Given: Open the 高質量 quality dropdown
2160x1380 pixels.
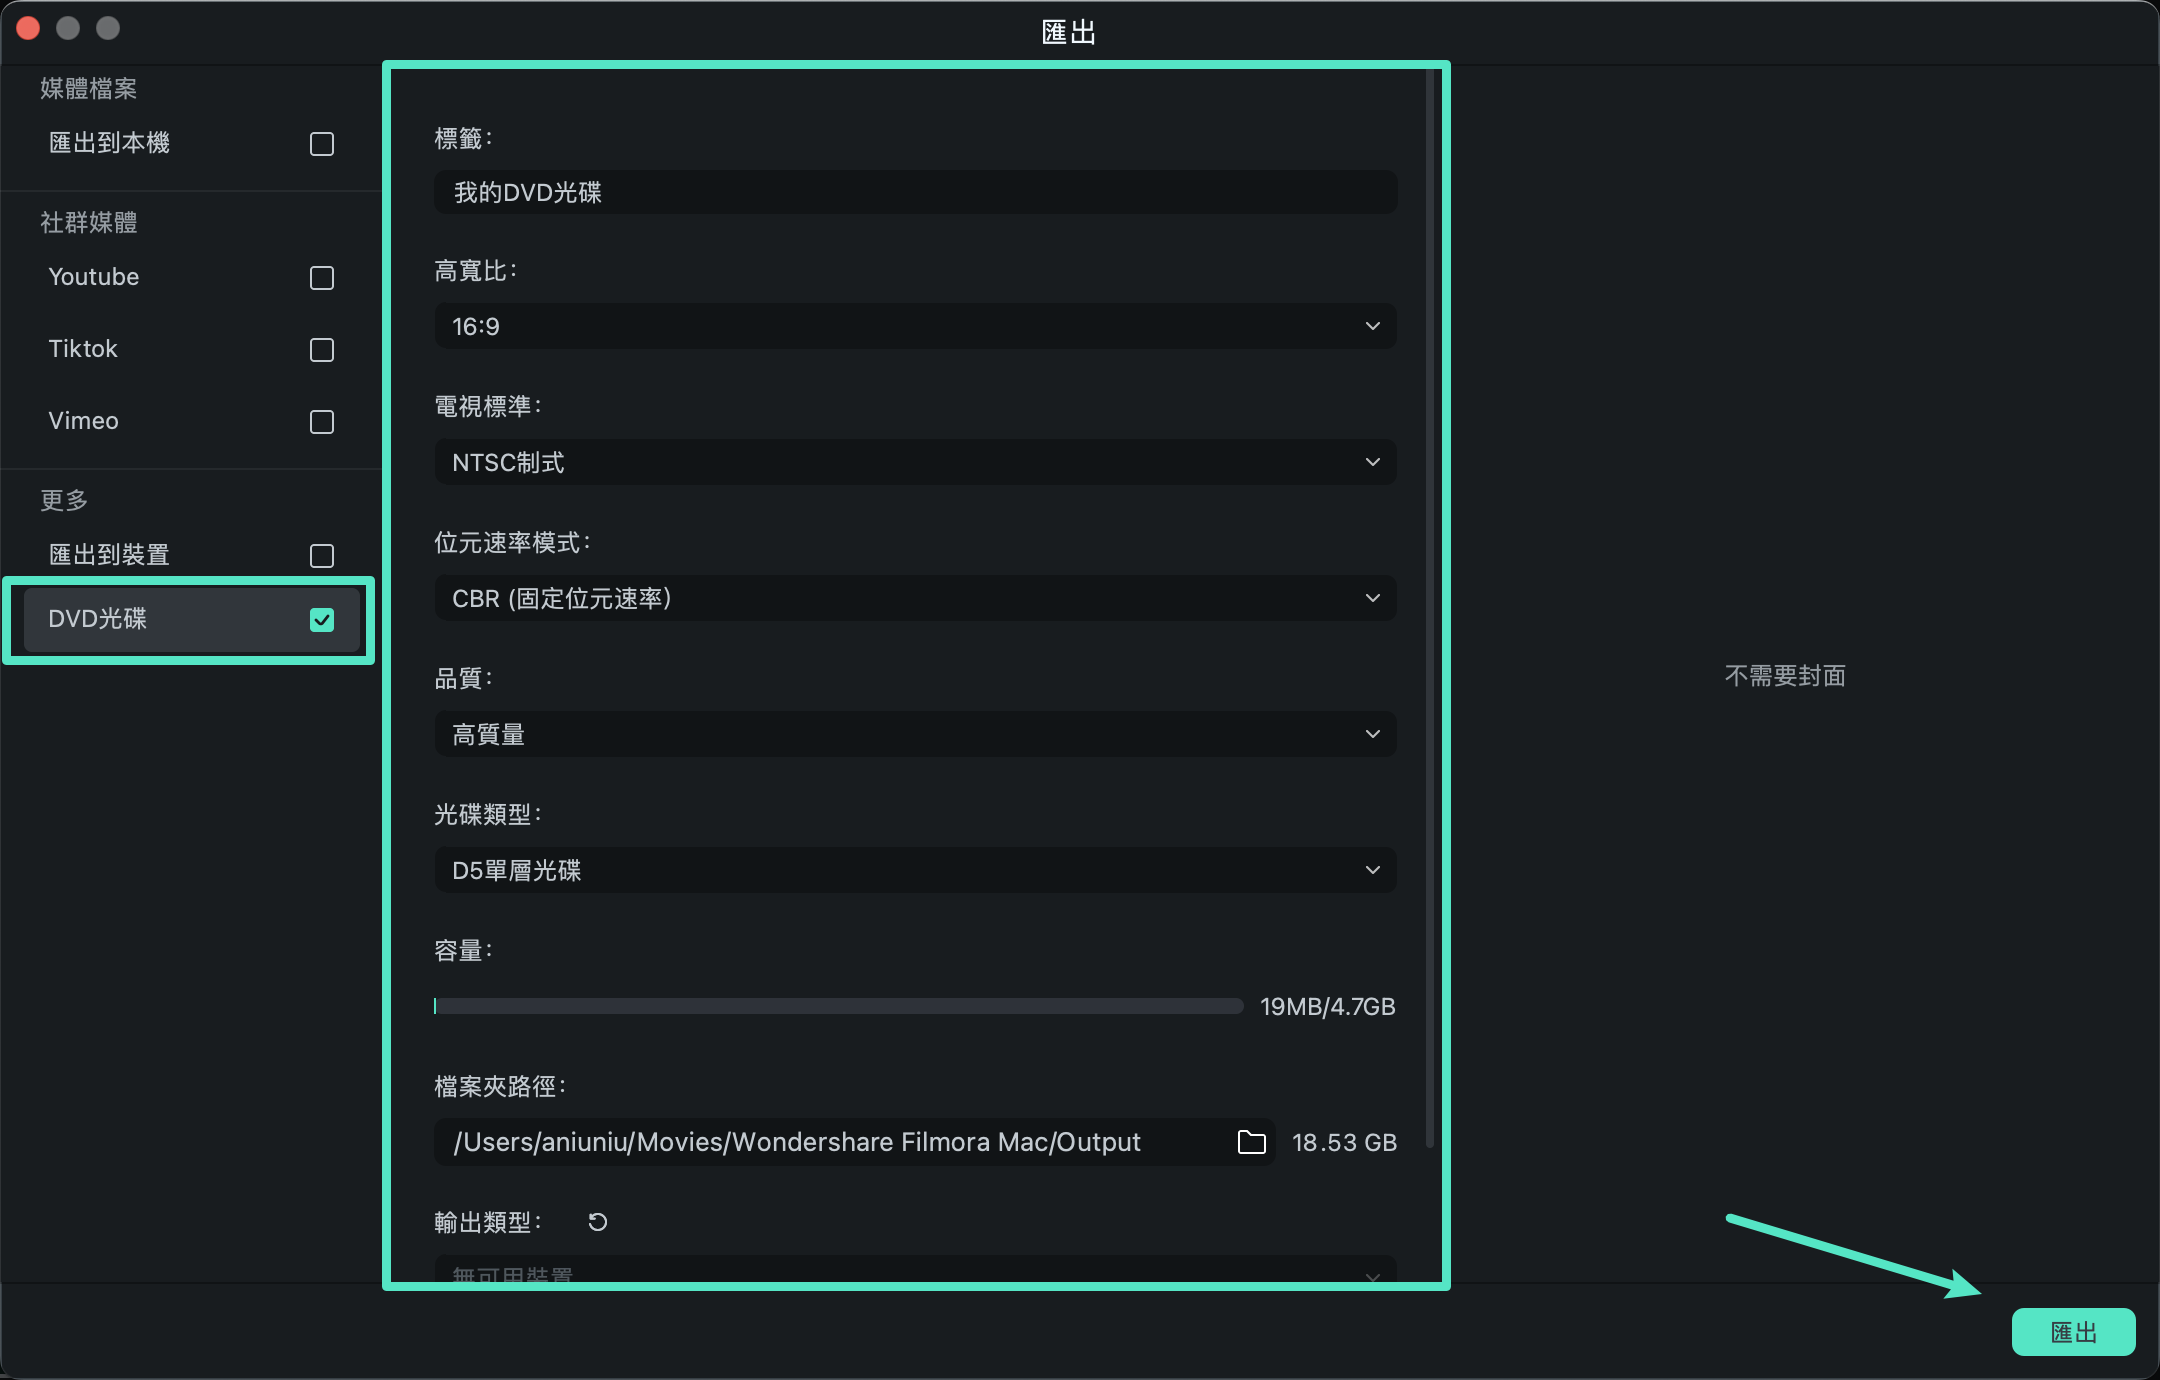Looking at the screenshot, I should 915,734.
